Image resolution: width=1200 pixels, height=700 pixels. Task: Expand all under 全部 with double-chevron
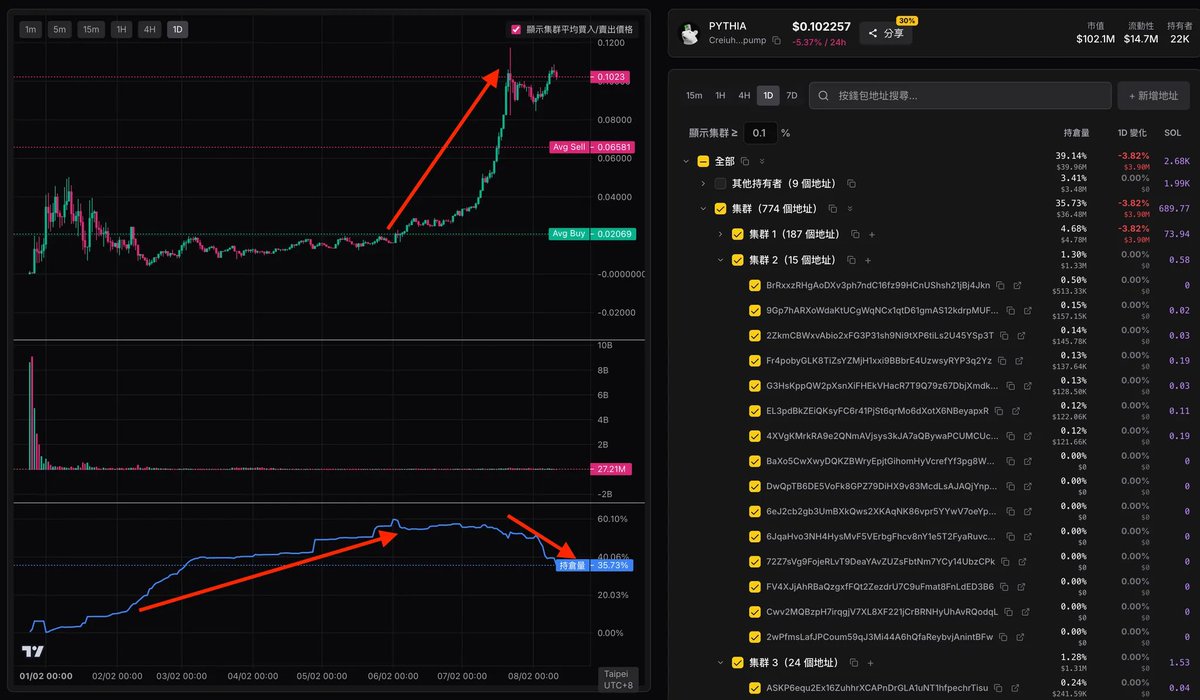click(x=762, y=161)
